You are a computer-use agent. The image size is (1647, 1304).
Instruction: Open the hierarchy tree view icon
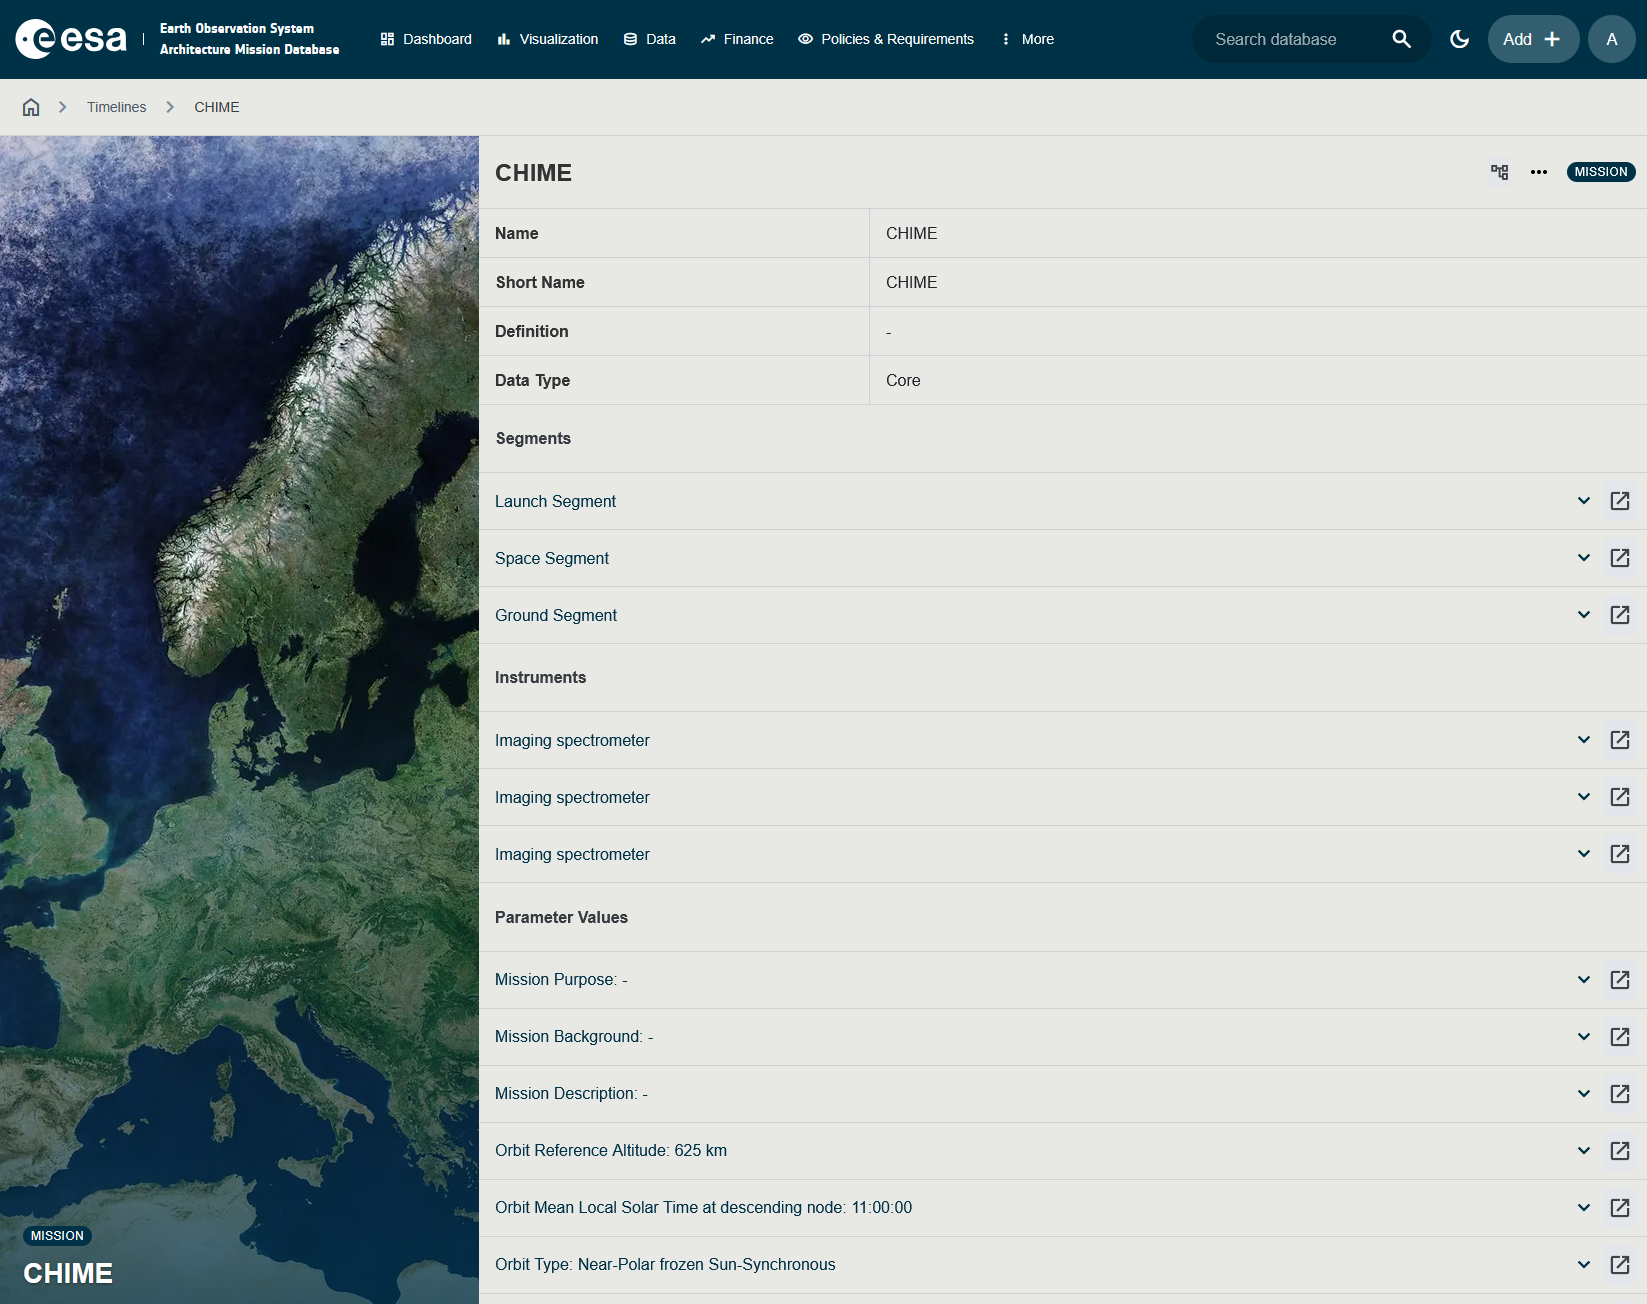click(x=1499, y=172)
